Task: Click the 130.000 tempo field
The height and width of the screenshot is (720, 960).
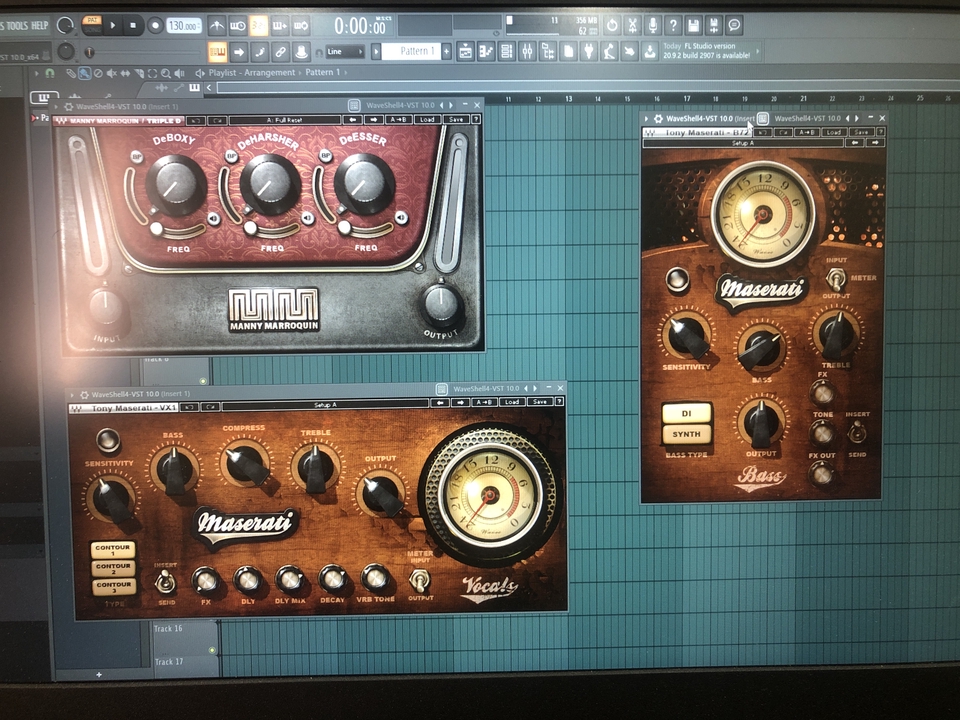Action: point(184,26)
